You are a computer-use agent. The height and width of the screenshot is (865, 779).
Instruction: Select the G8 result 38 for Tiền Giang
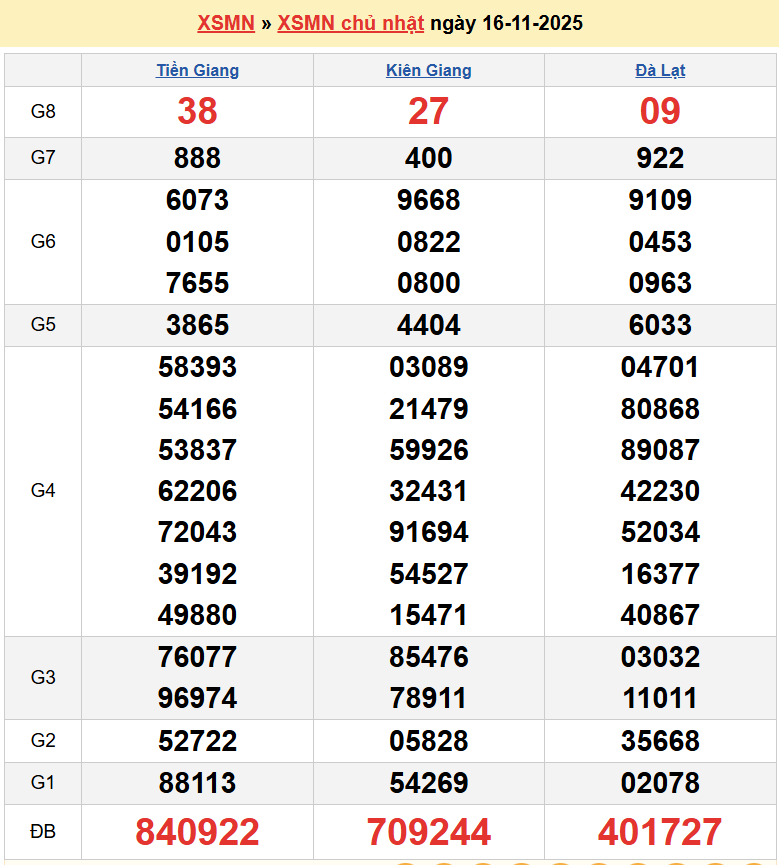click(197, 111)
